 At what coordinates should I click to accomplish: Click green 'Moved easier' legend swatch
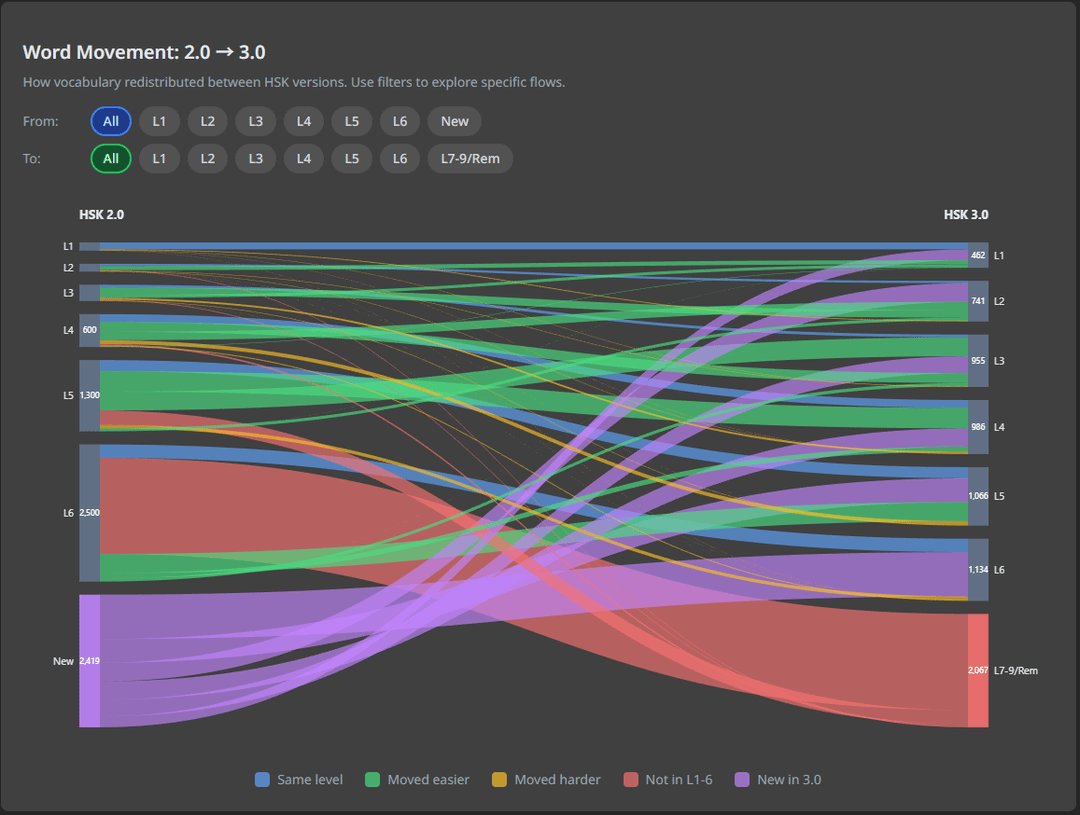(373, 779)
